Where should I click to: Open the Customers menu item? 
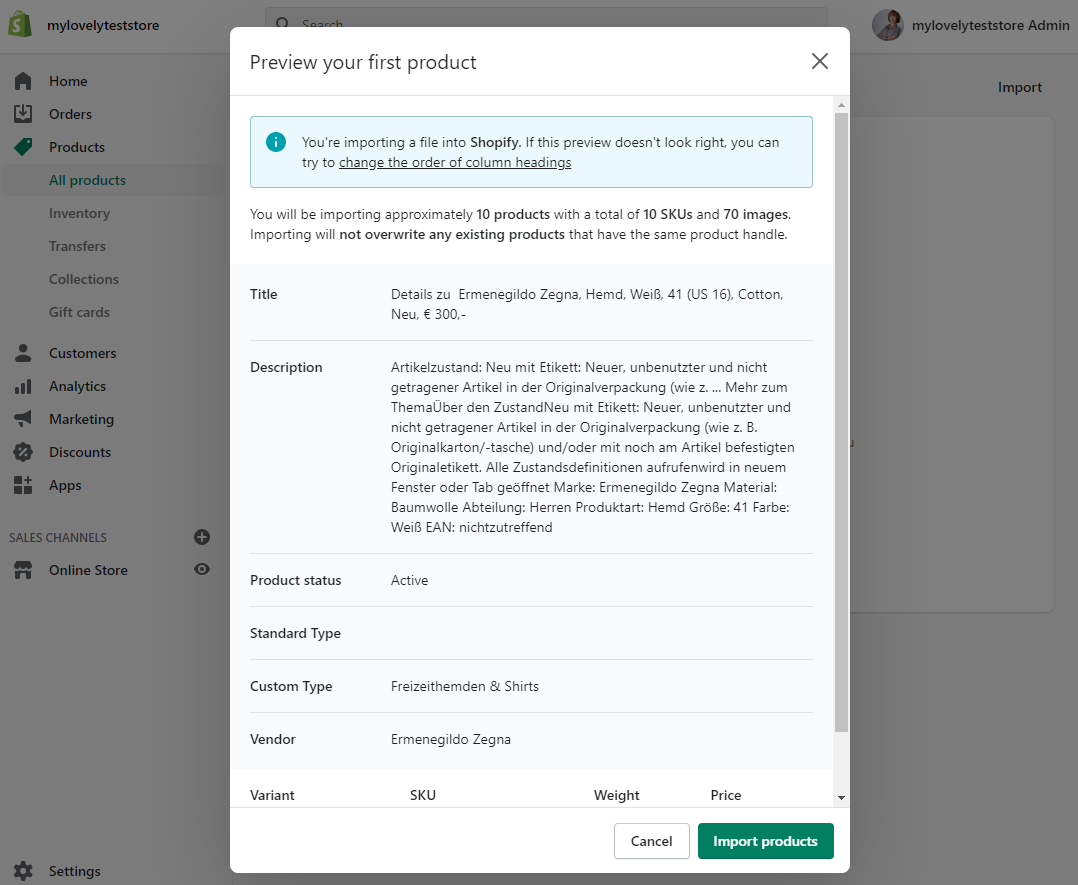82,353
